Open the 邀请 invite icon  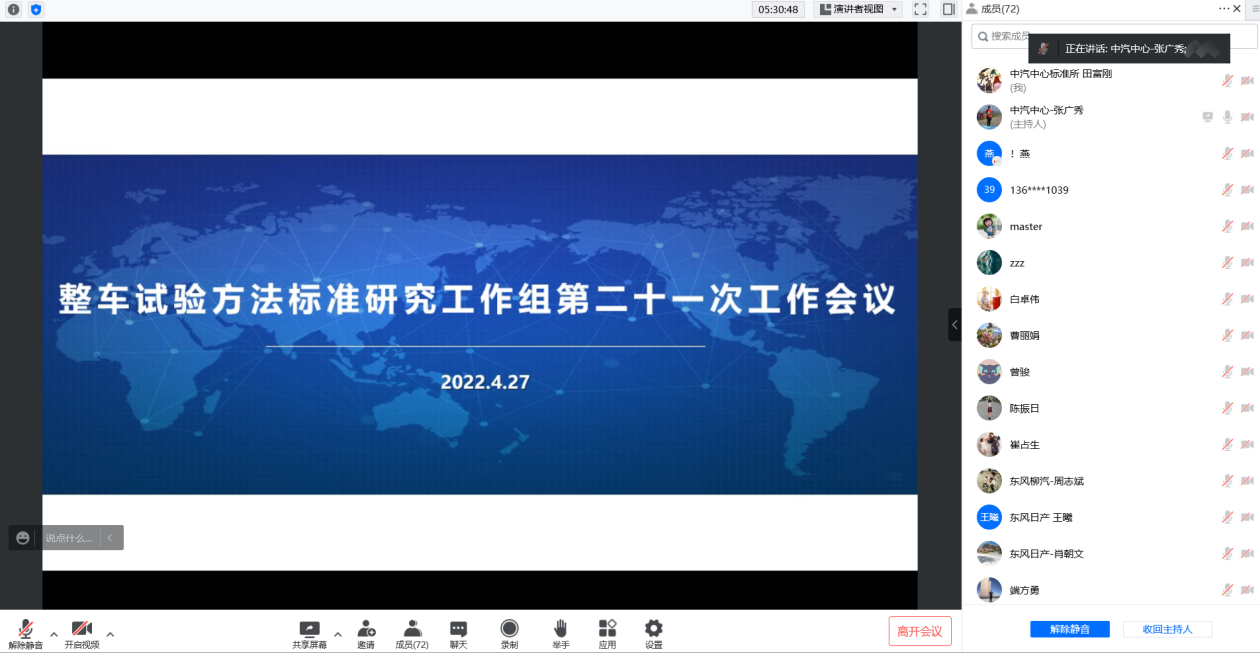click(x=366, y=630)
